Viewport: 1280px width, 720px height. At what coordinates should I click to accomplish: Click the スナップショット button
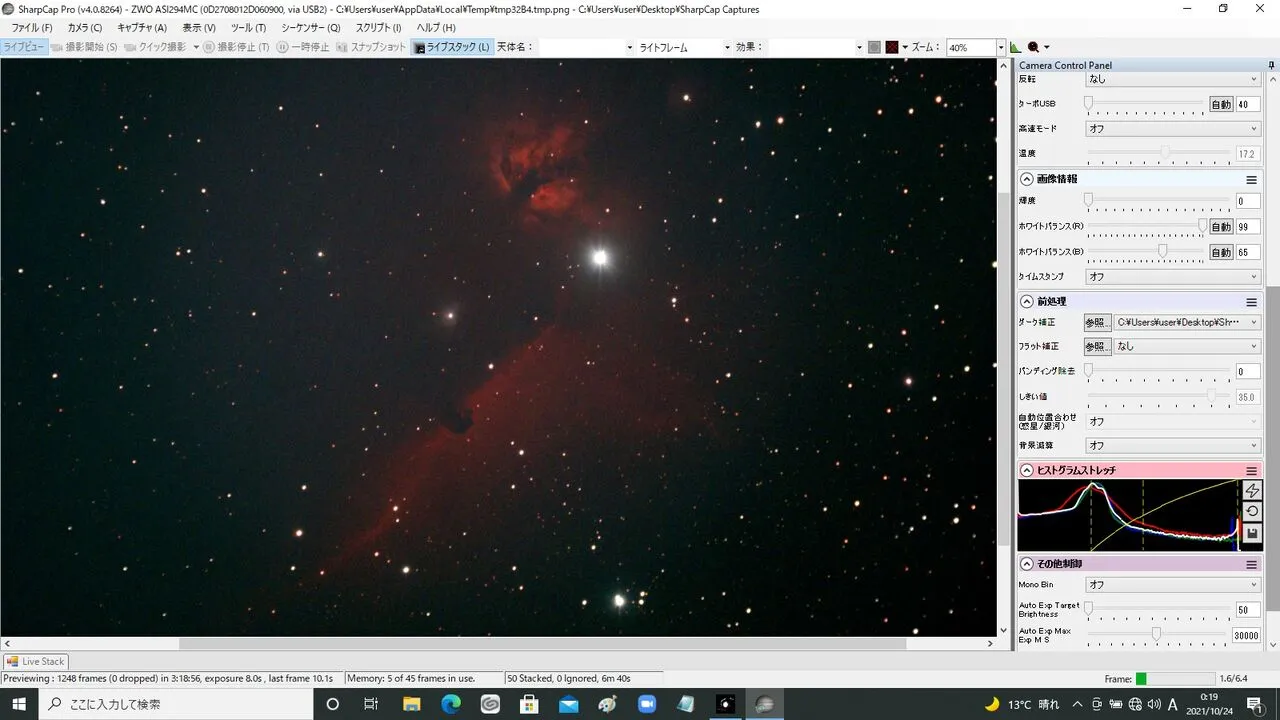pos(371,47)
